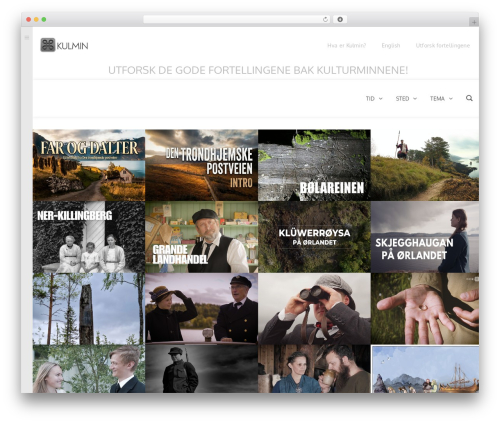Open the Bølareinen story thumbnail
This screenshot has height=423, width=500.
pyautogui.click(x=314, y=165)
